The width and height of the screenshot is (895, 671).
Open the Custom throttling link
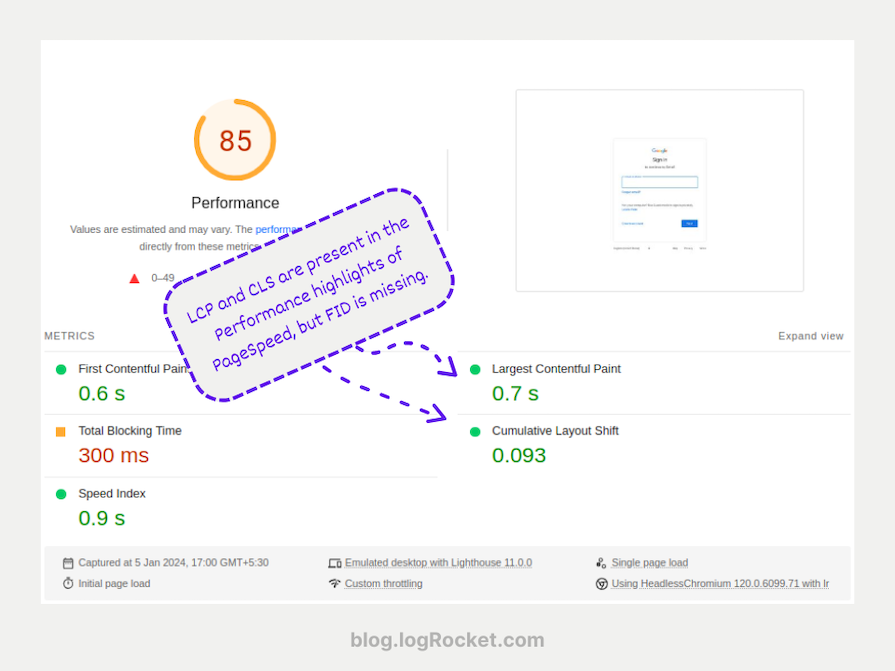[x=383, y=583]
